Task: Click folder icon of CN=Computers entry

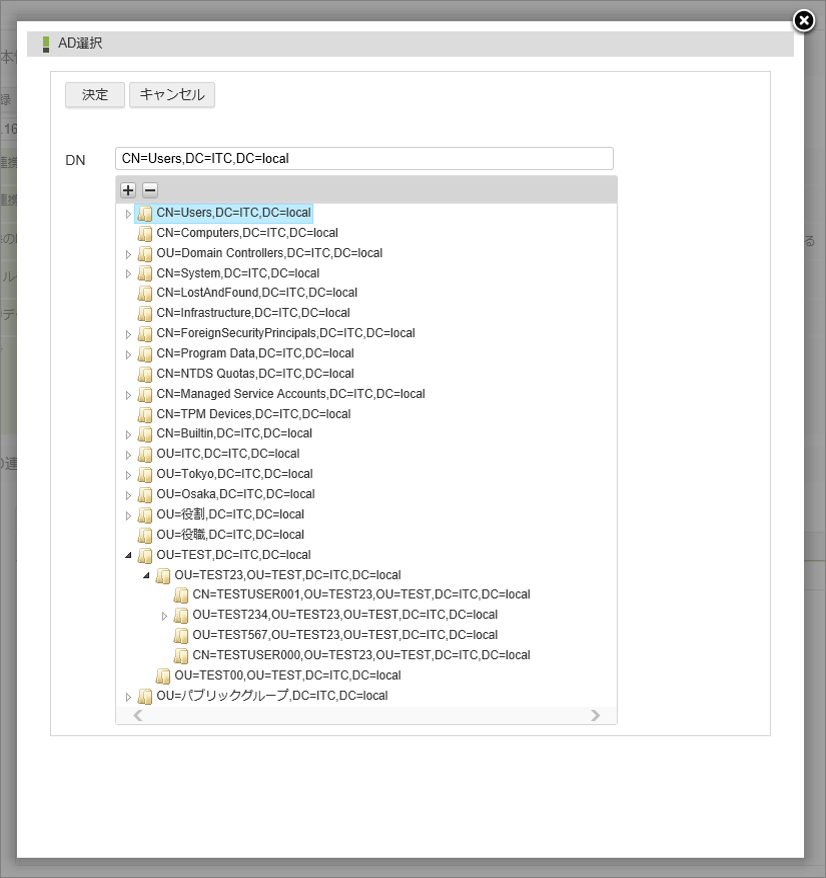Action: pos(145,233)
